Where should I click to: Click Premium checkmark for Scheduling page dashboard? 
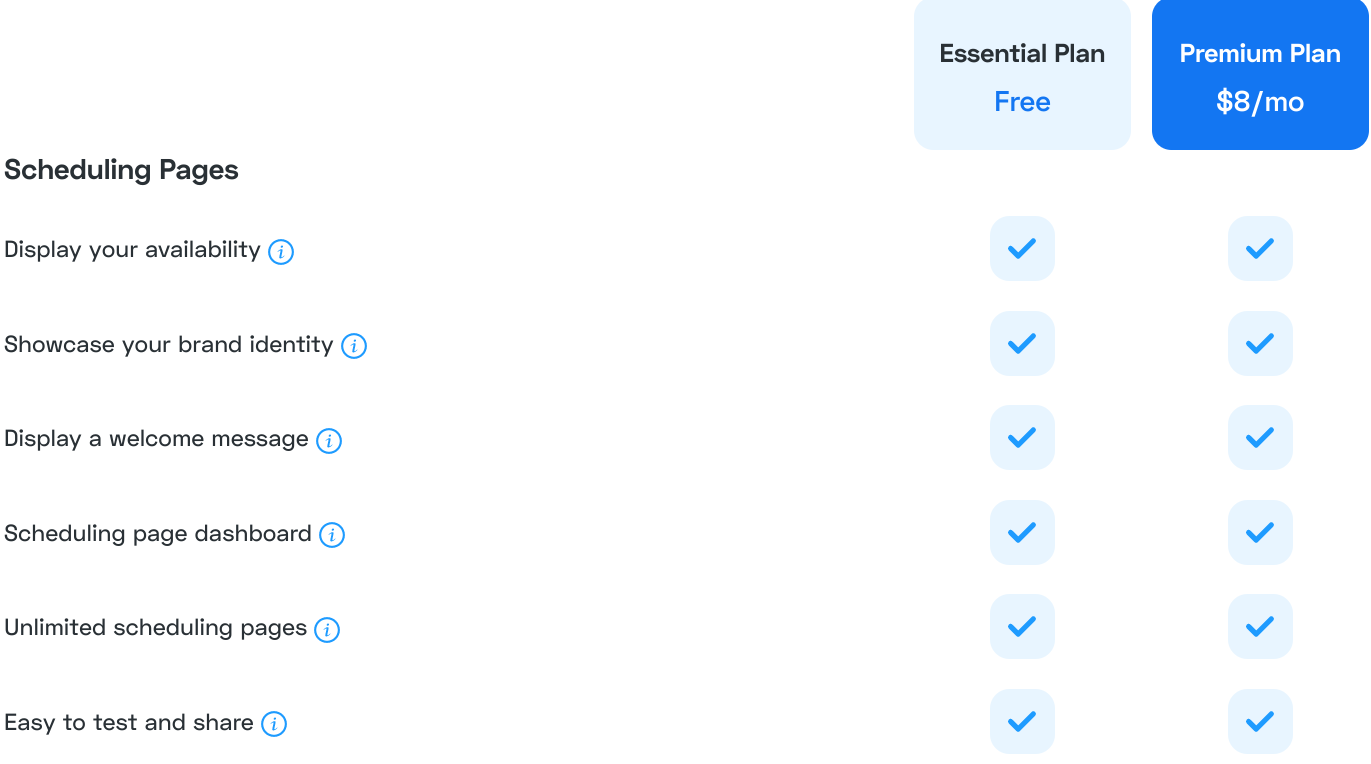click(1260, 532)
